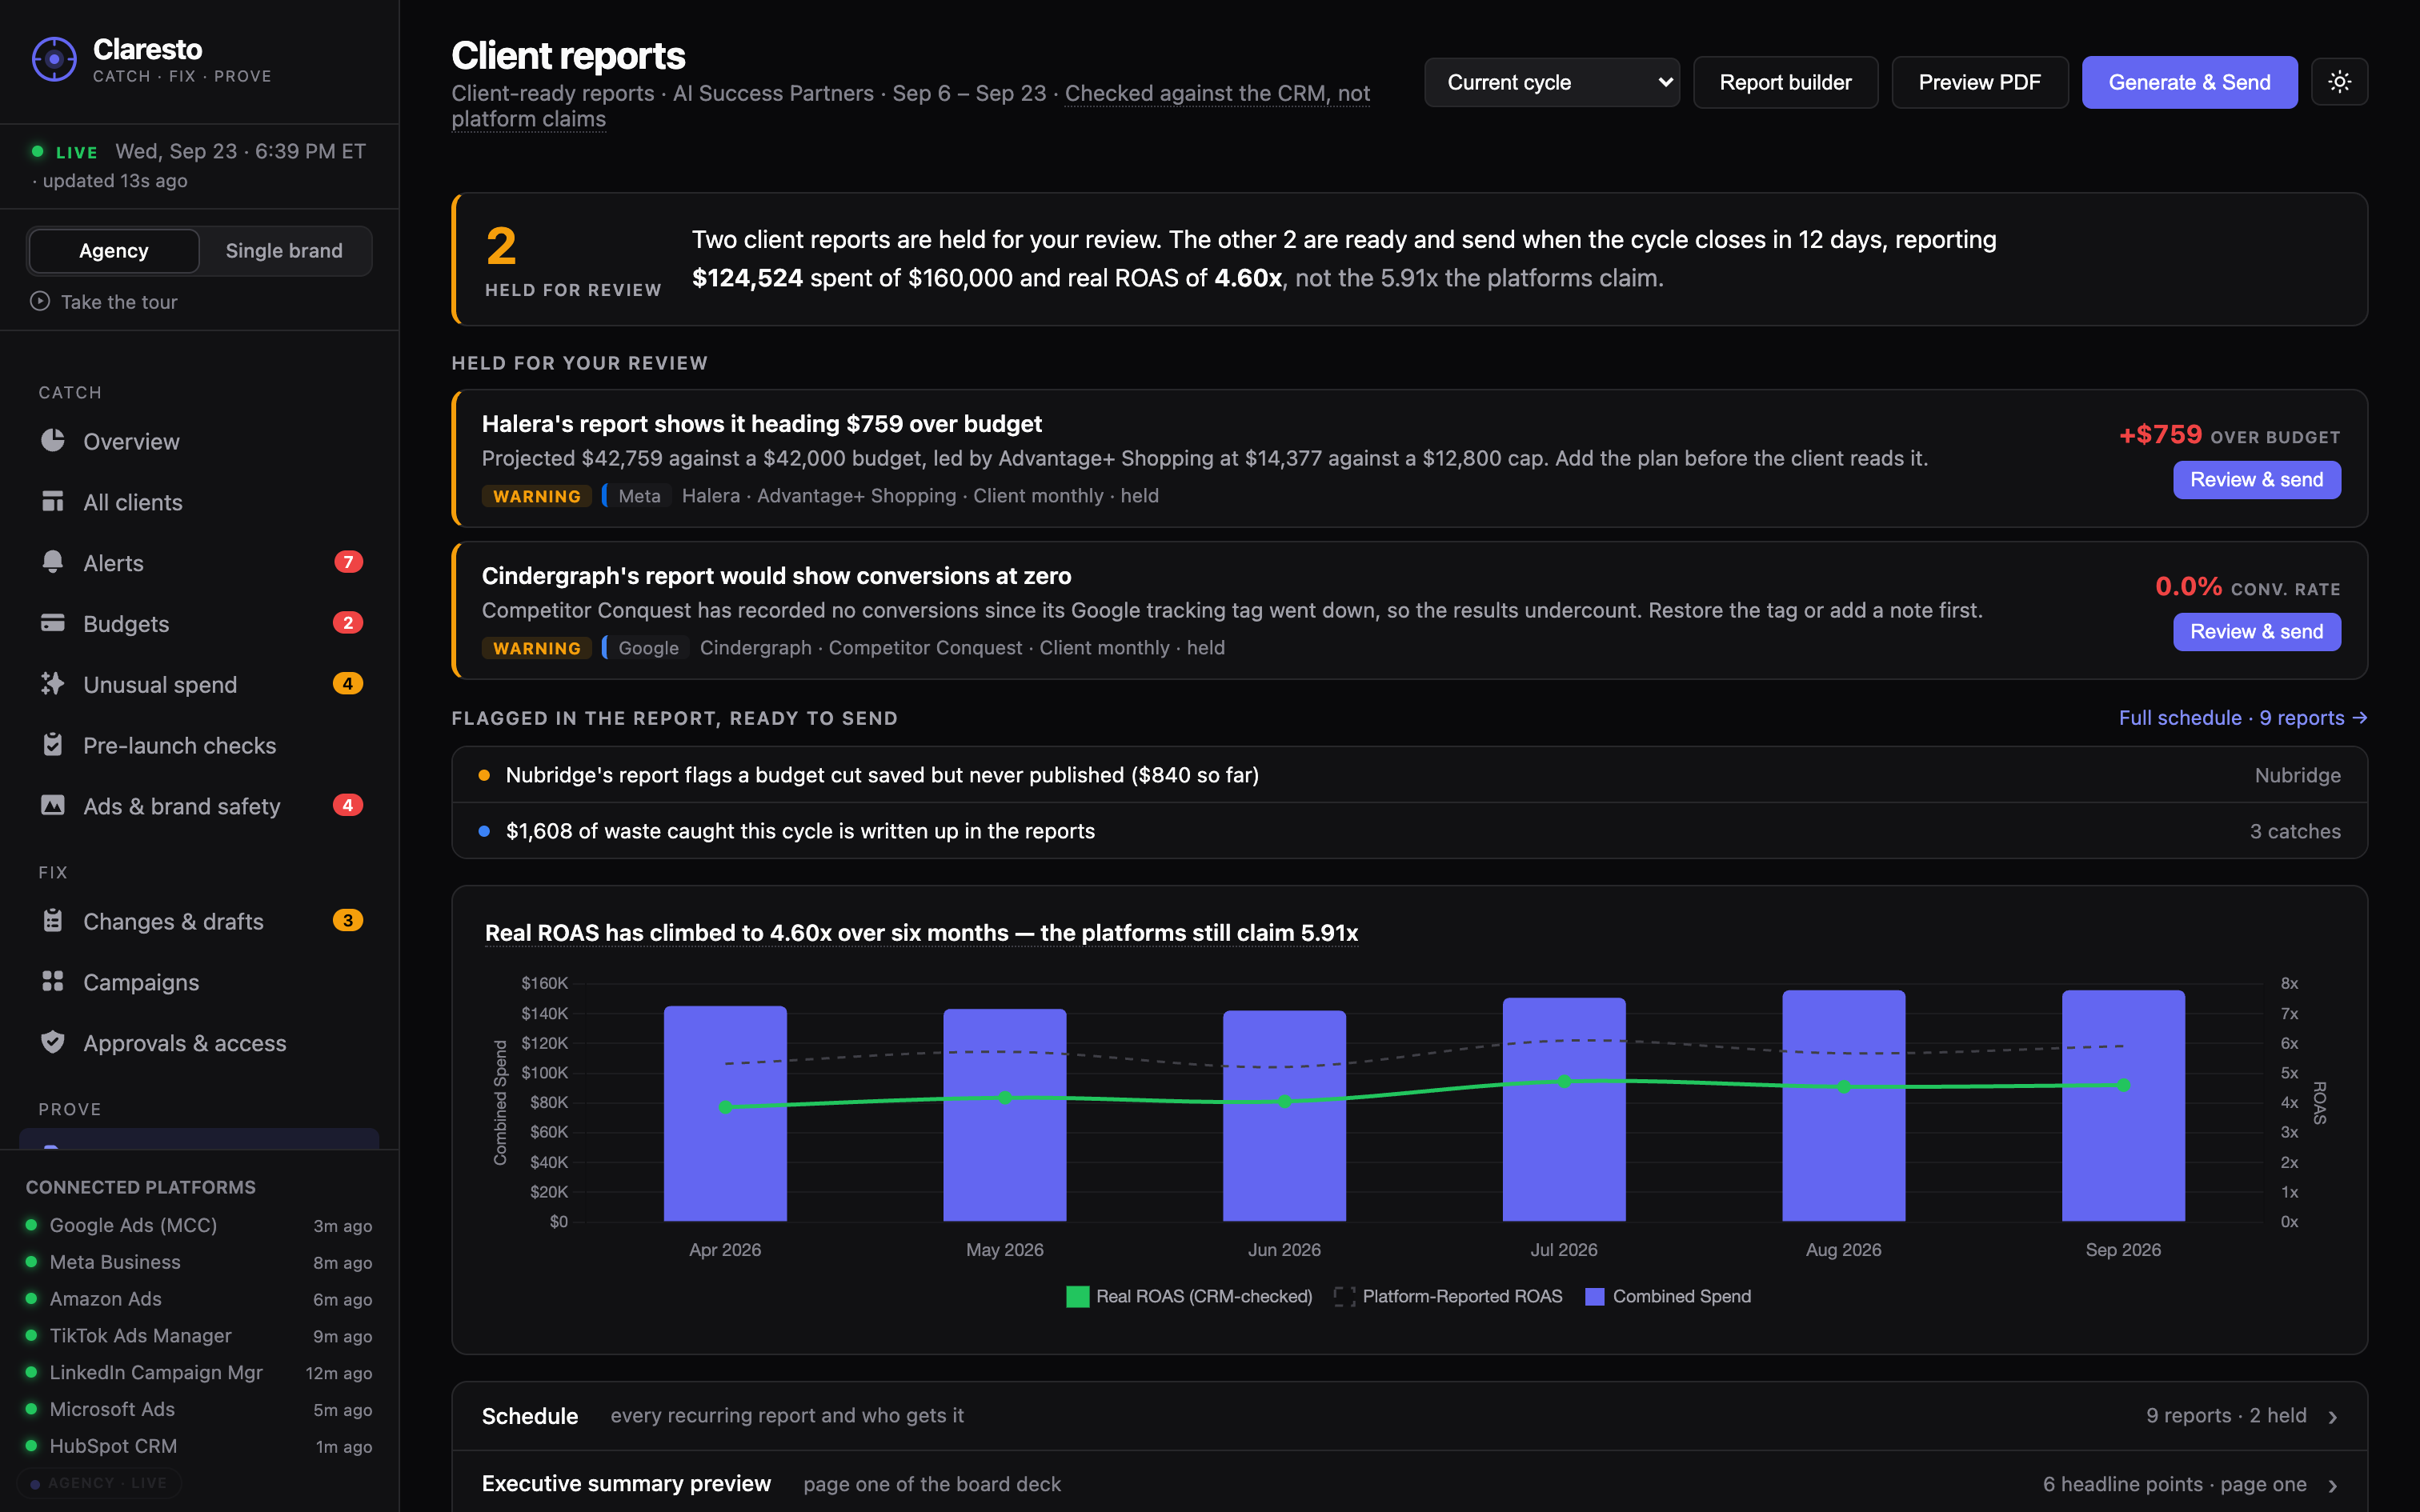
Task: Toggle Platform-Reported ROAS legend series
Action: (x=1449, y=1296)
